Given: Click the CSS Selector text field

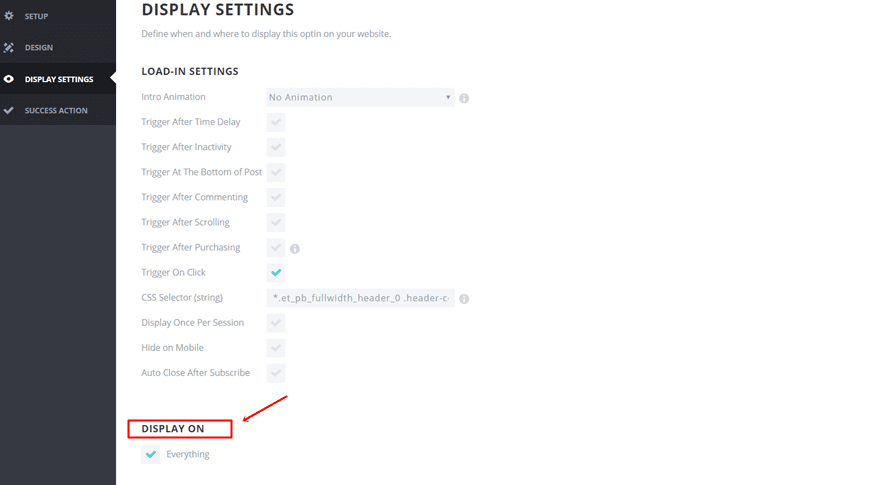Looking at the screenshot, I should click(360, 298).
